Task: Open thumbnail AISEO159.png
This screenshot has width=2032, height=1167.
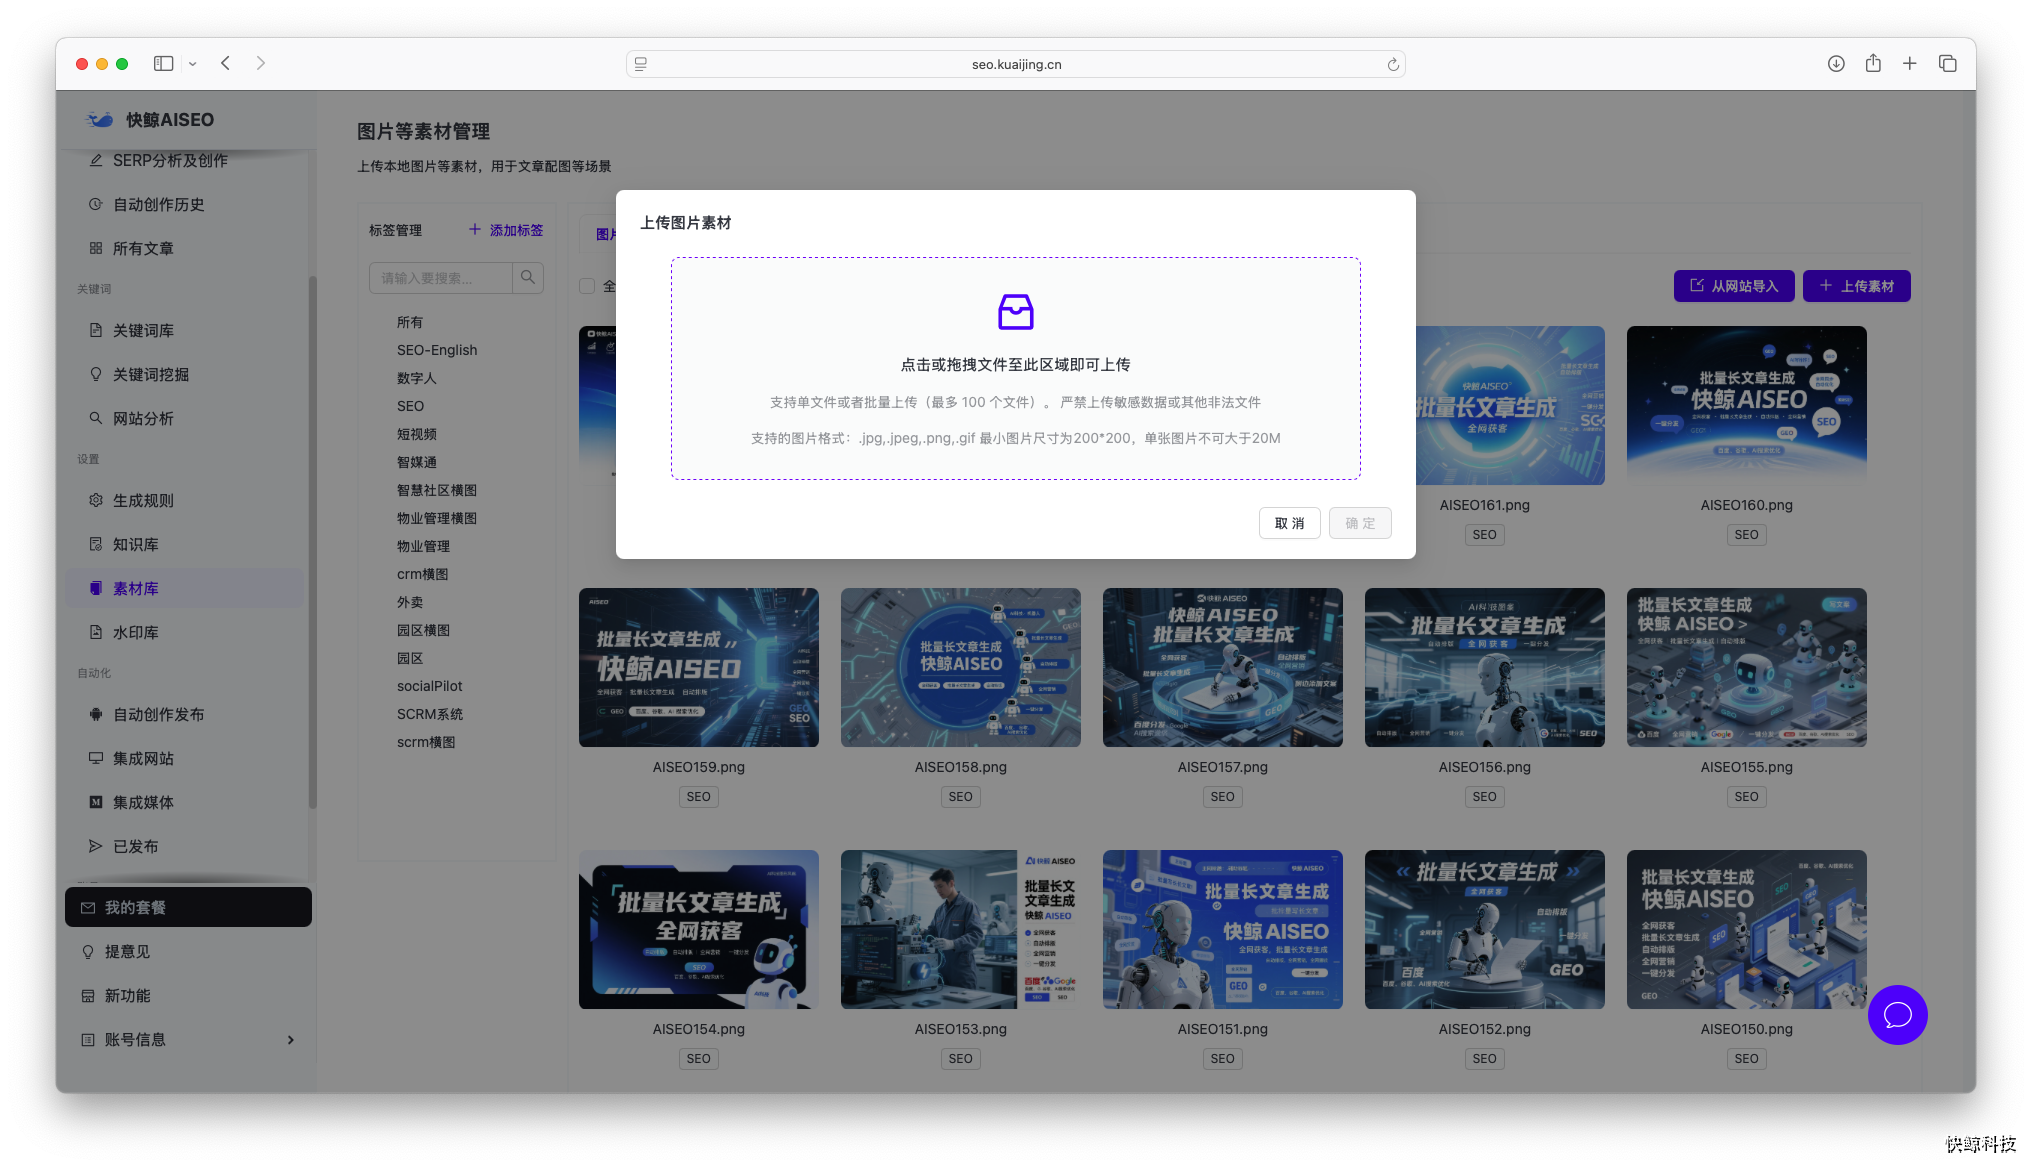Action: (x=699, y=667)
